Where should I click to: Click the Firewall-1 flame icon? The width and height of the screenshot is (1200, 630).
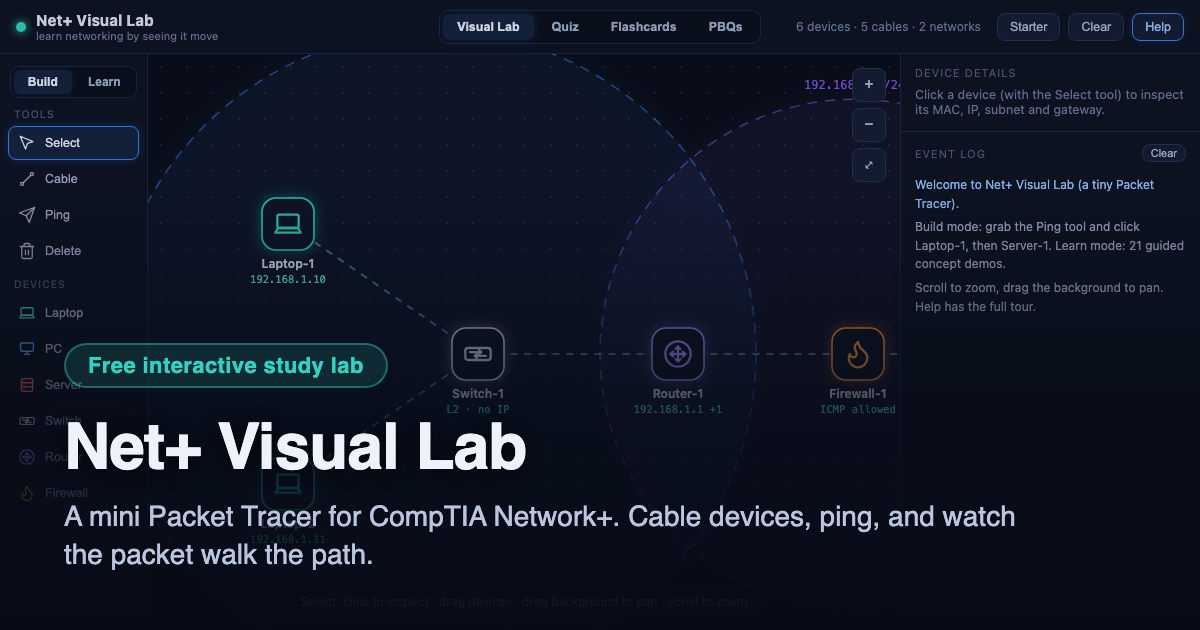coord(858,354)
